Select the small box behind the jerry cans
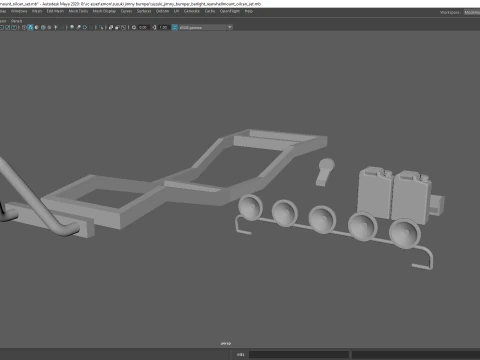This screenshot has height=360, width=480. (x=437, y=205)
